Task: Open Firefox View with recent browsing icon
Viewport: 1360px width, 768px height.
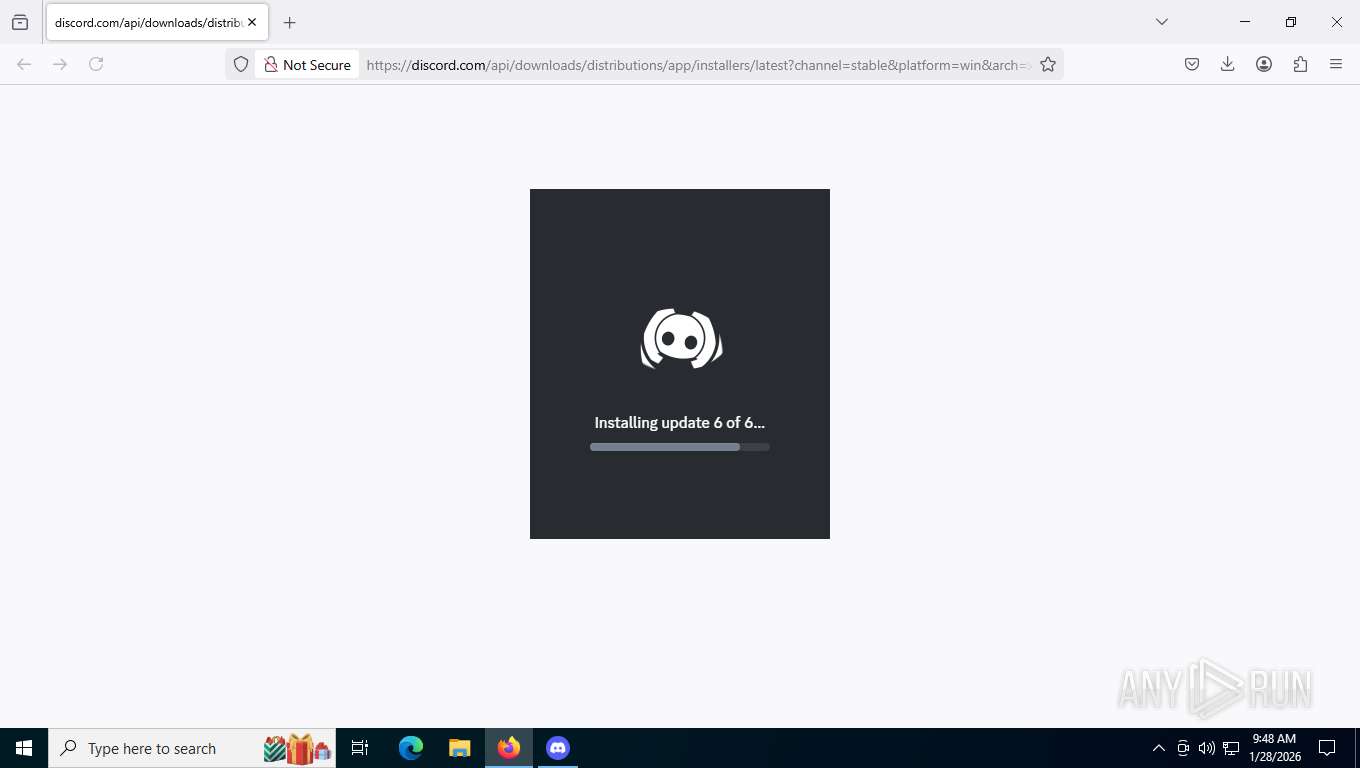Action: point(20,22)
